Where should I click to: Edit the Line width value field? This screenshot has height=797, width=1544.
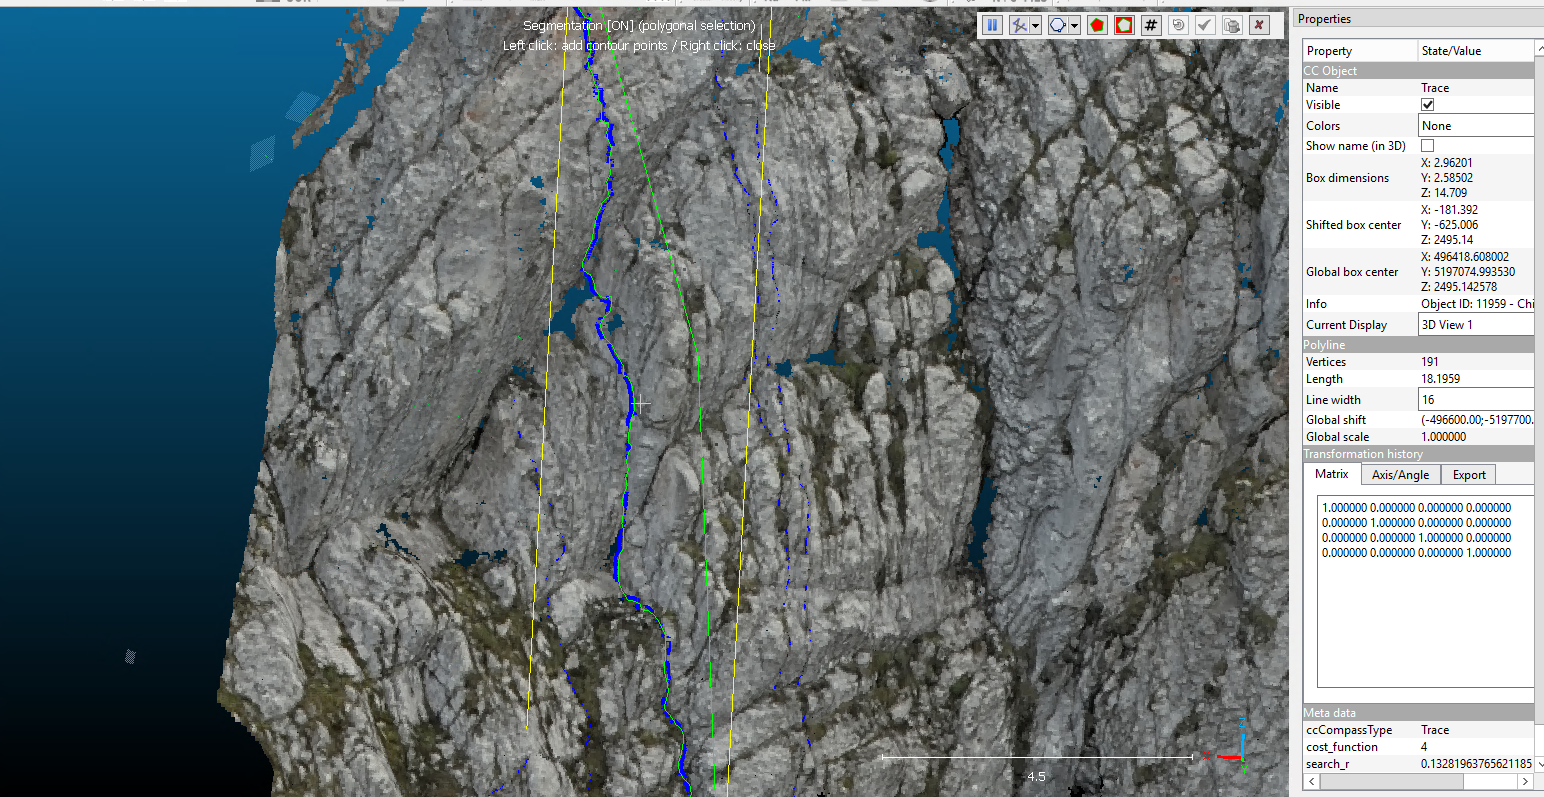[1476, 399]
